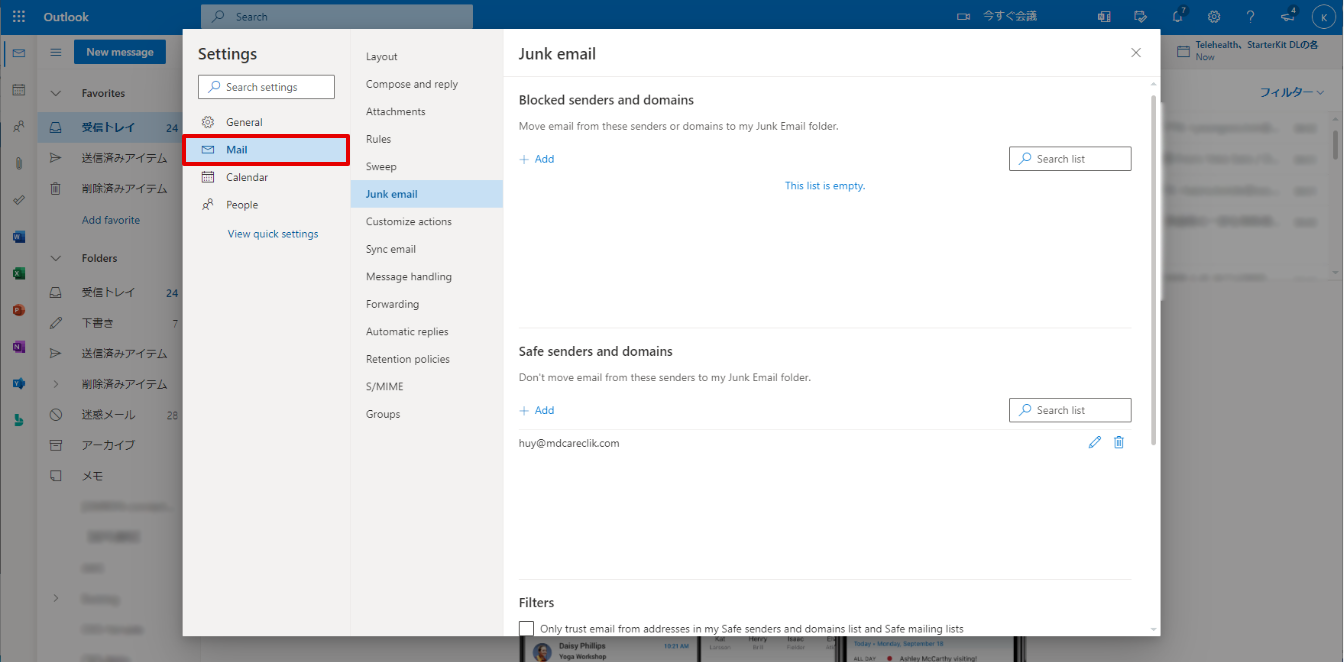The image size is (1344, 662).
Task: Open Automatic replies settings
Action: tap(427, 332)
